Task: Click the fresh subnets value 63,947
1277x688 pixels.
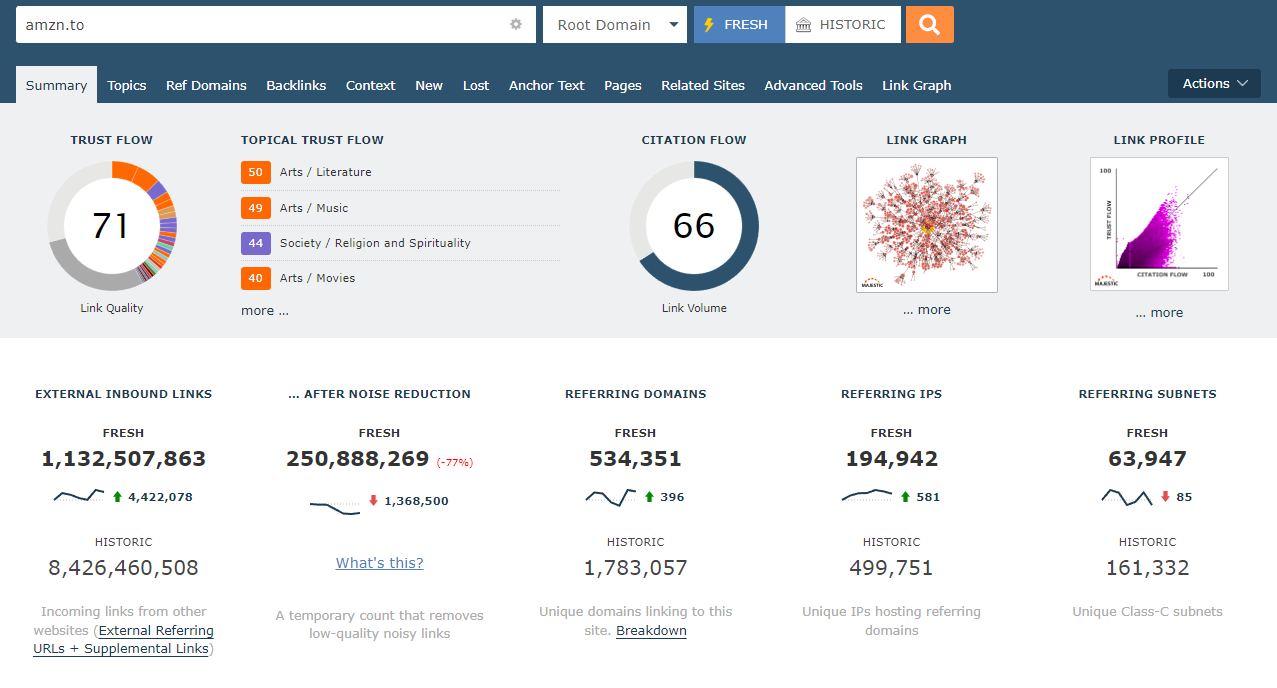Action: 1148,459
